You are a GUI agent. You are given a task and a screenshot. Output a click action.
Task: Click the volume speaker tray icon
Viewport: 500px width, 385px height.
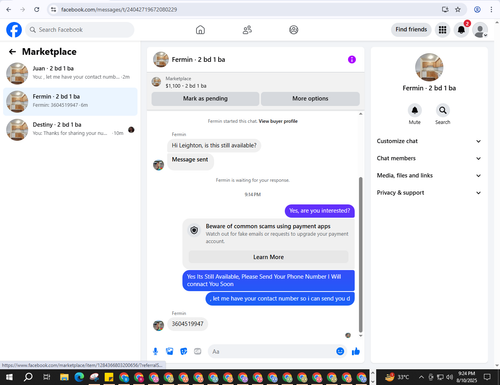point(449,377)
